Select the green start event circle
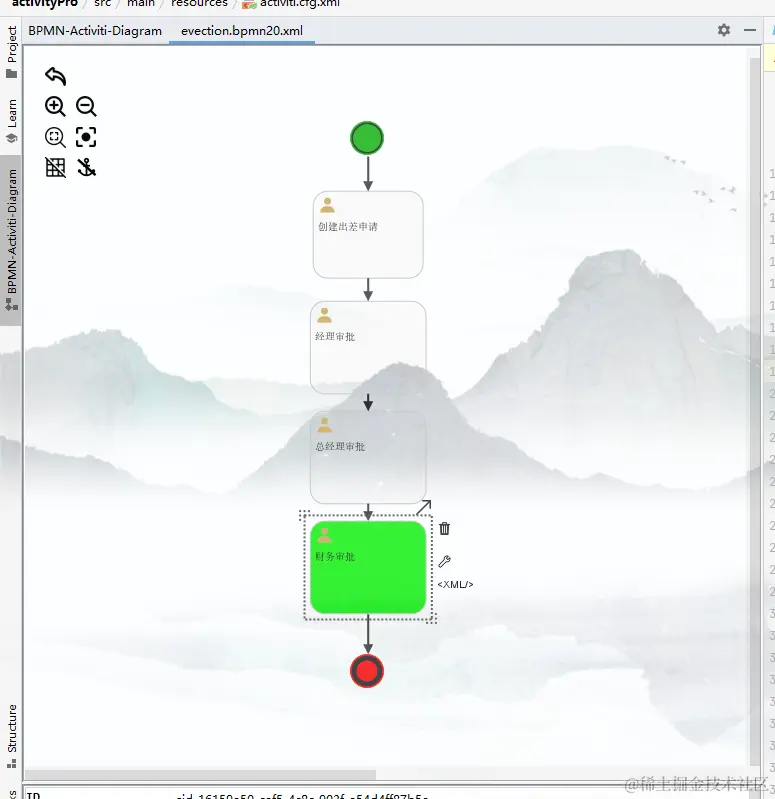 pyautogui.click(x=367, y=138)
